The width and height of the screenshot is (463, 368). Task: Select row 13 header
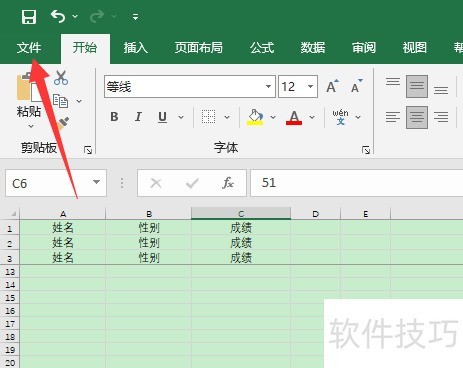coord(10,272)
